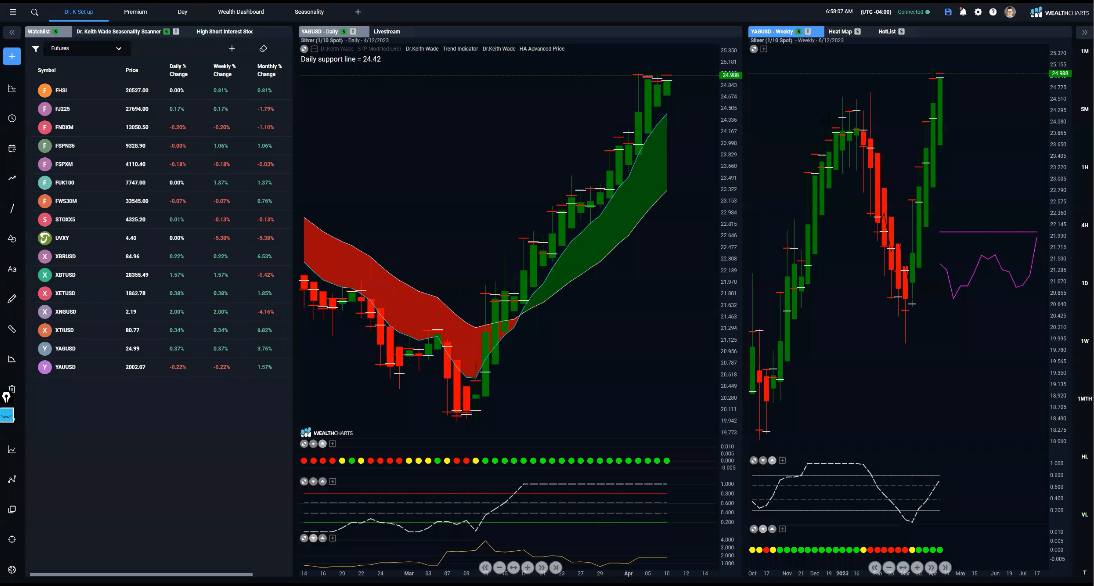Switch to the Premium workspace tab
This screenshot has height=586, width=1094.
point(135,12)
